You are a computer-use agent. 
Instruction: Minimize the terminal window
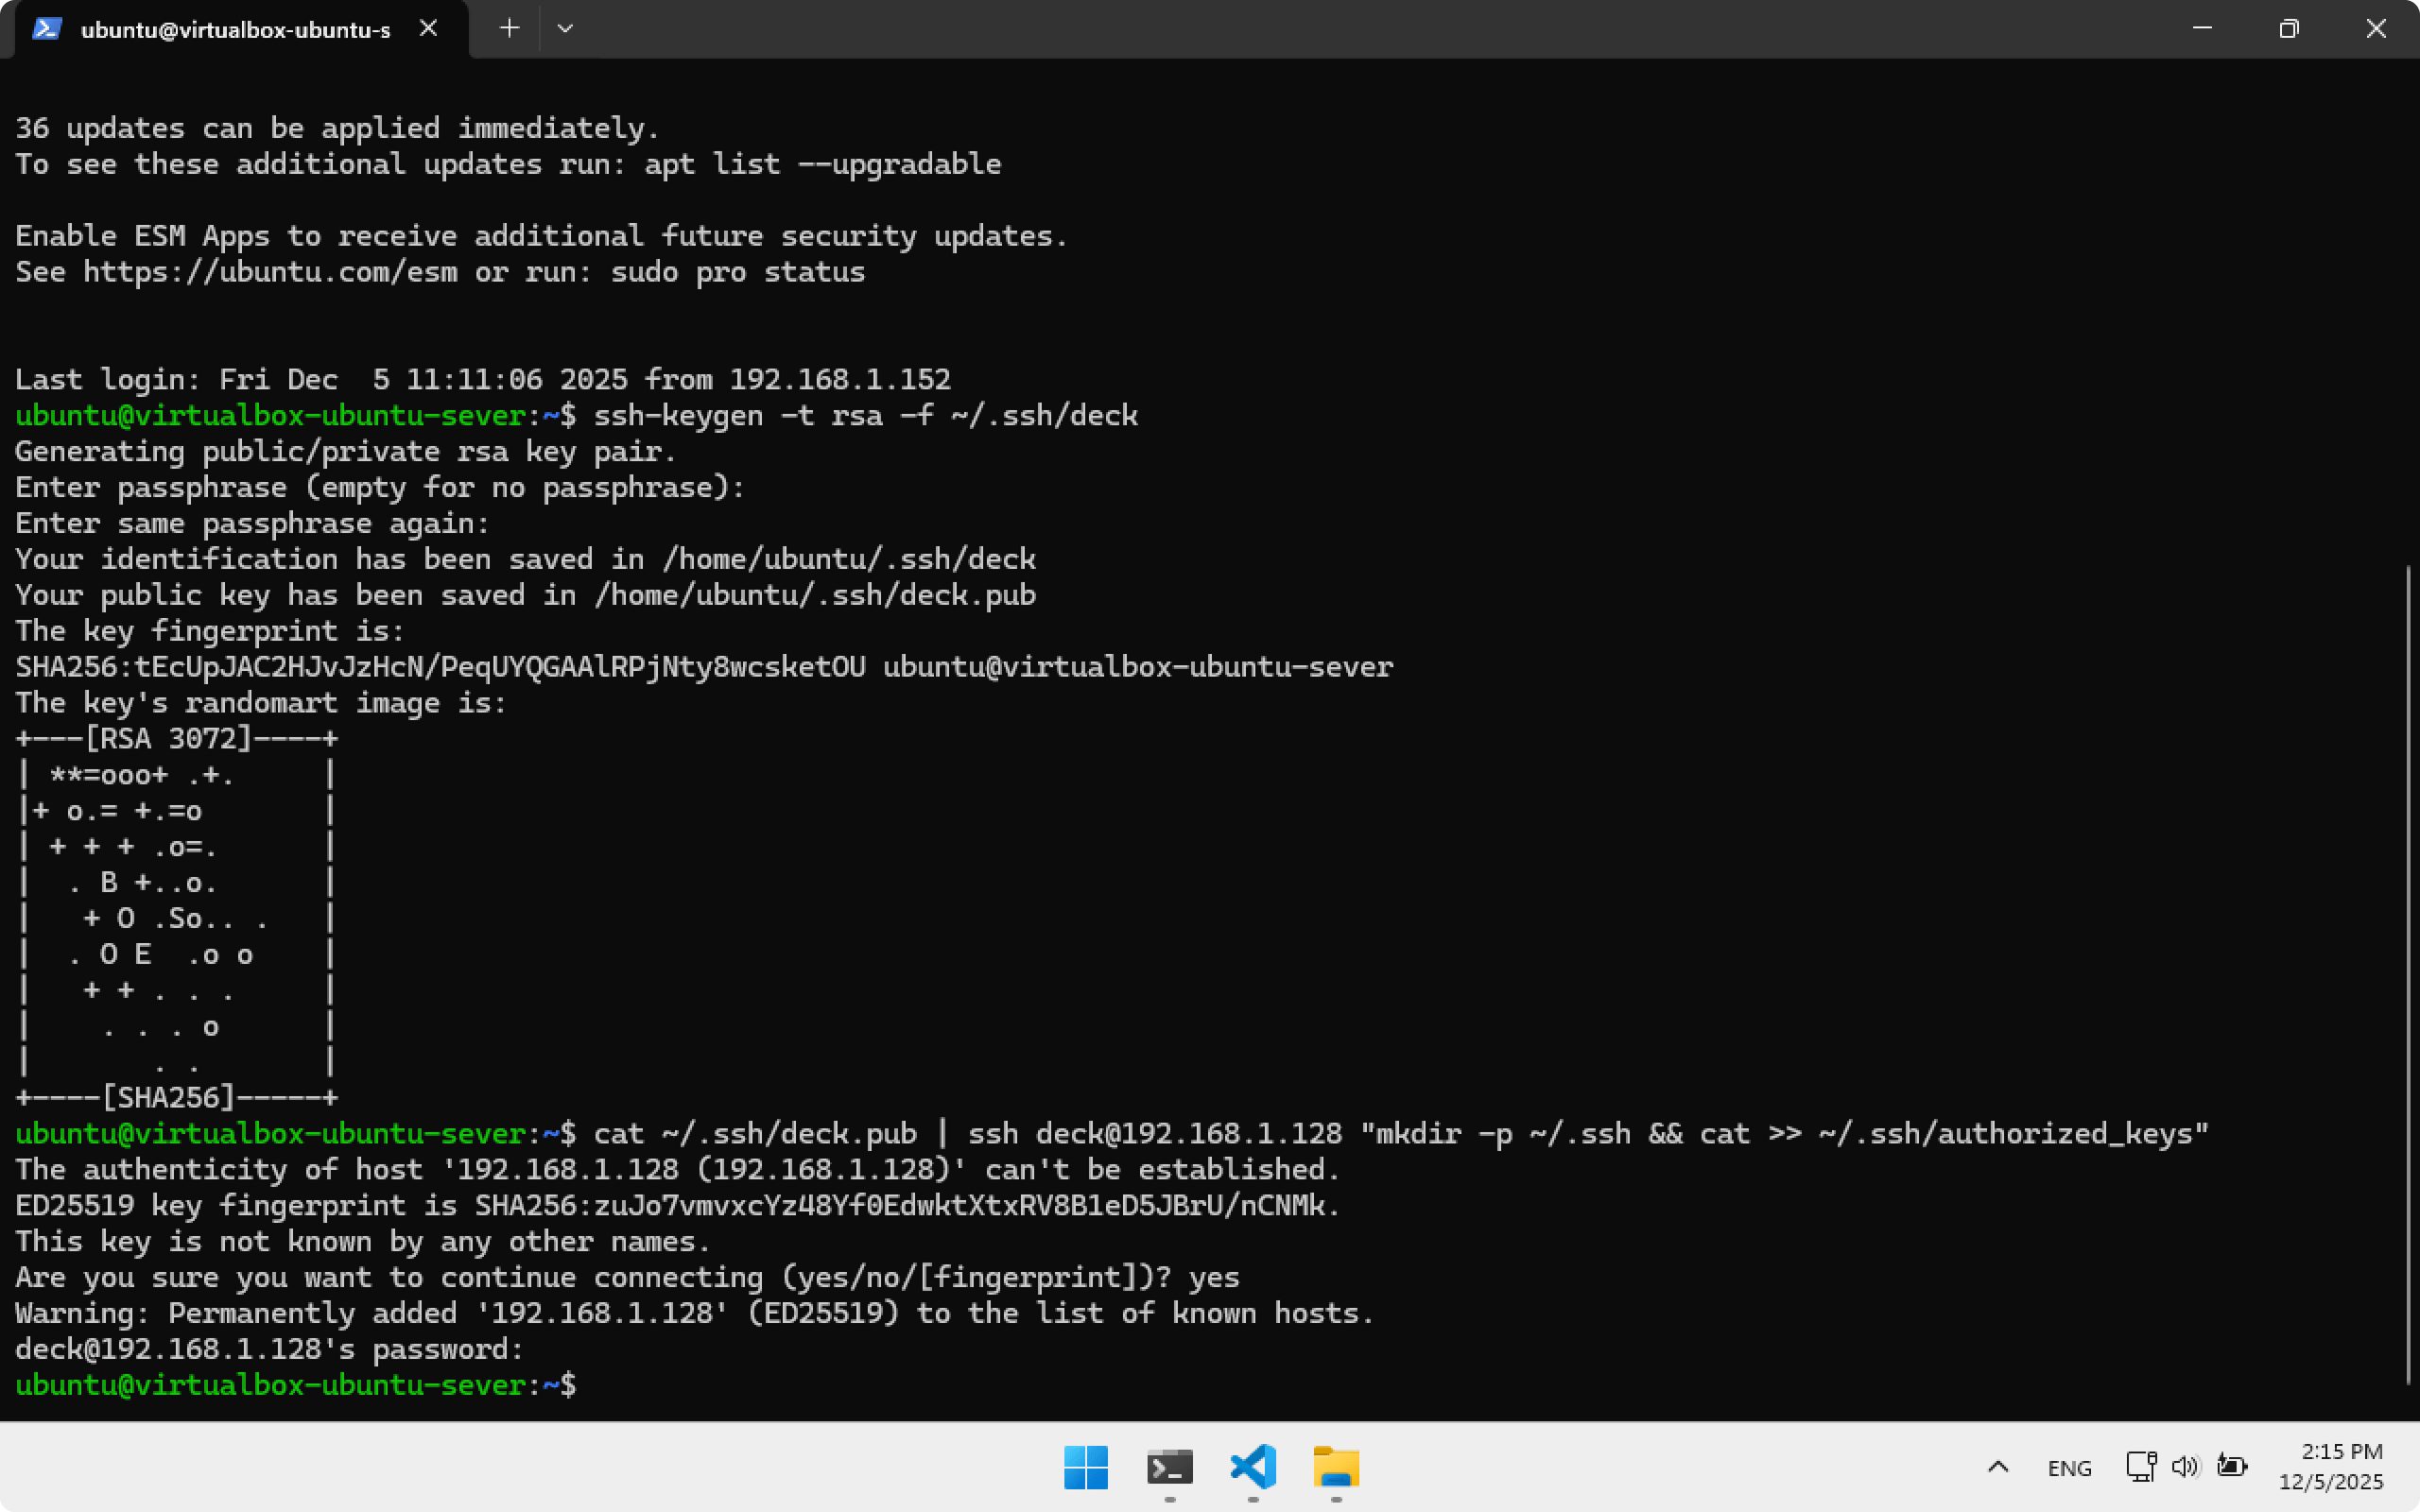(x=2202, y=28)
